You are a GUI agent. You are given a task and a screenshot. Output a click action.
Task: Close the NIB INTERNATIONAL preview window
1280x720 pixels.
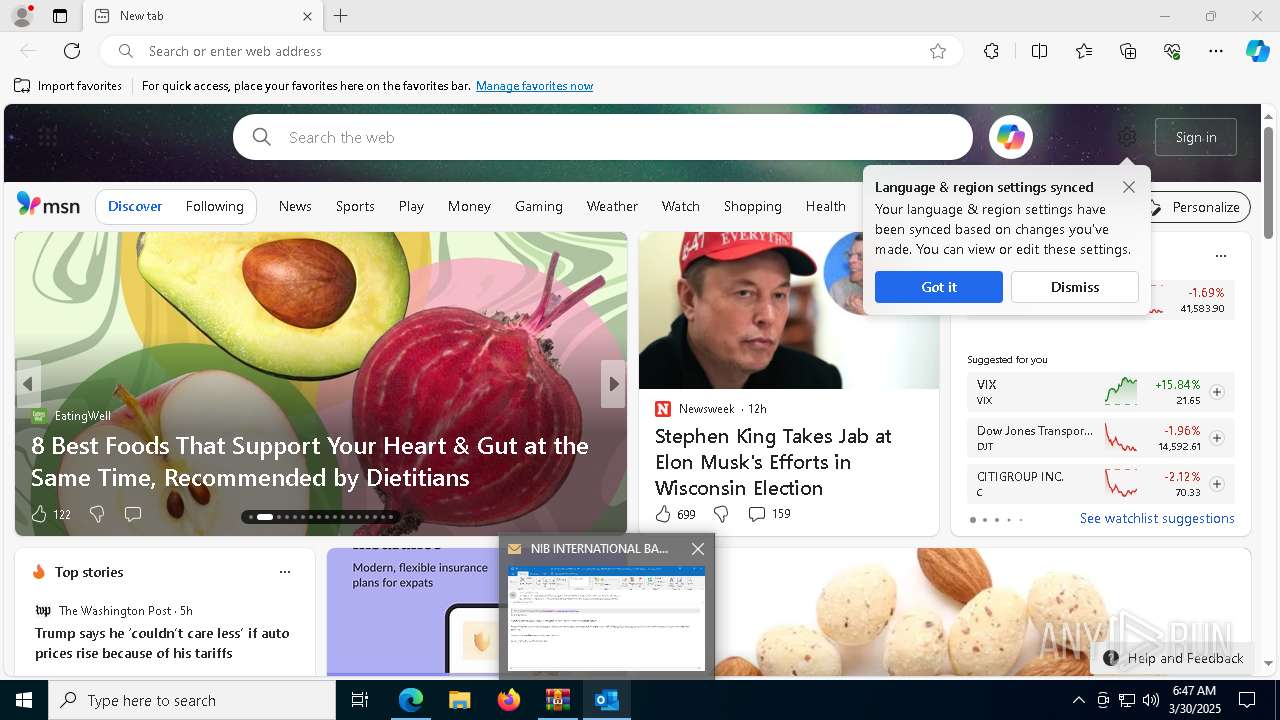[698, 548]
